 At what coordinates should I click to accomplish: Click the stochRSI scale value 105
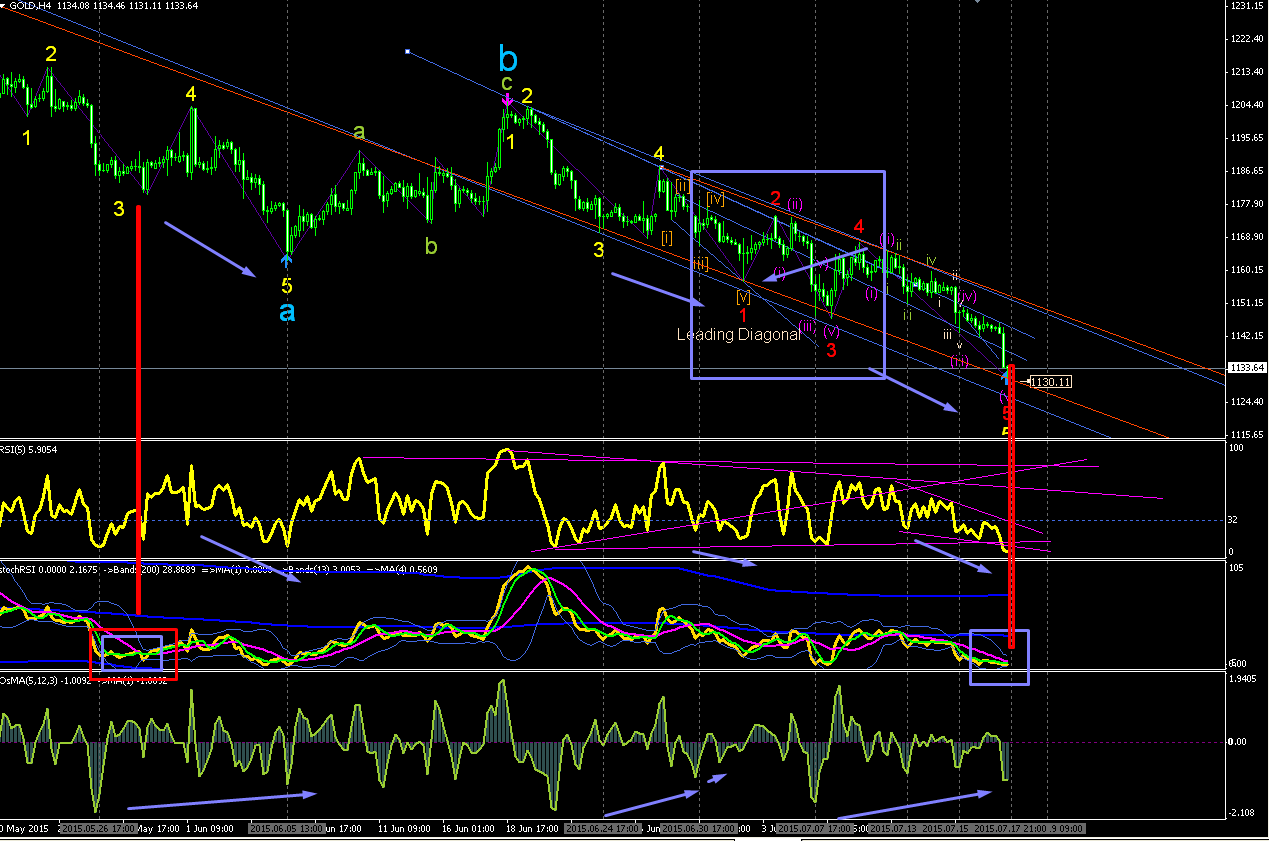tap(1237, 568)
